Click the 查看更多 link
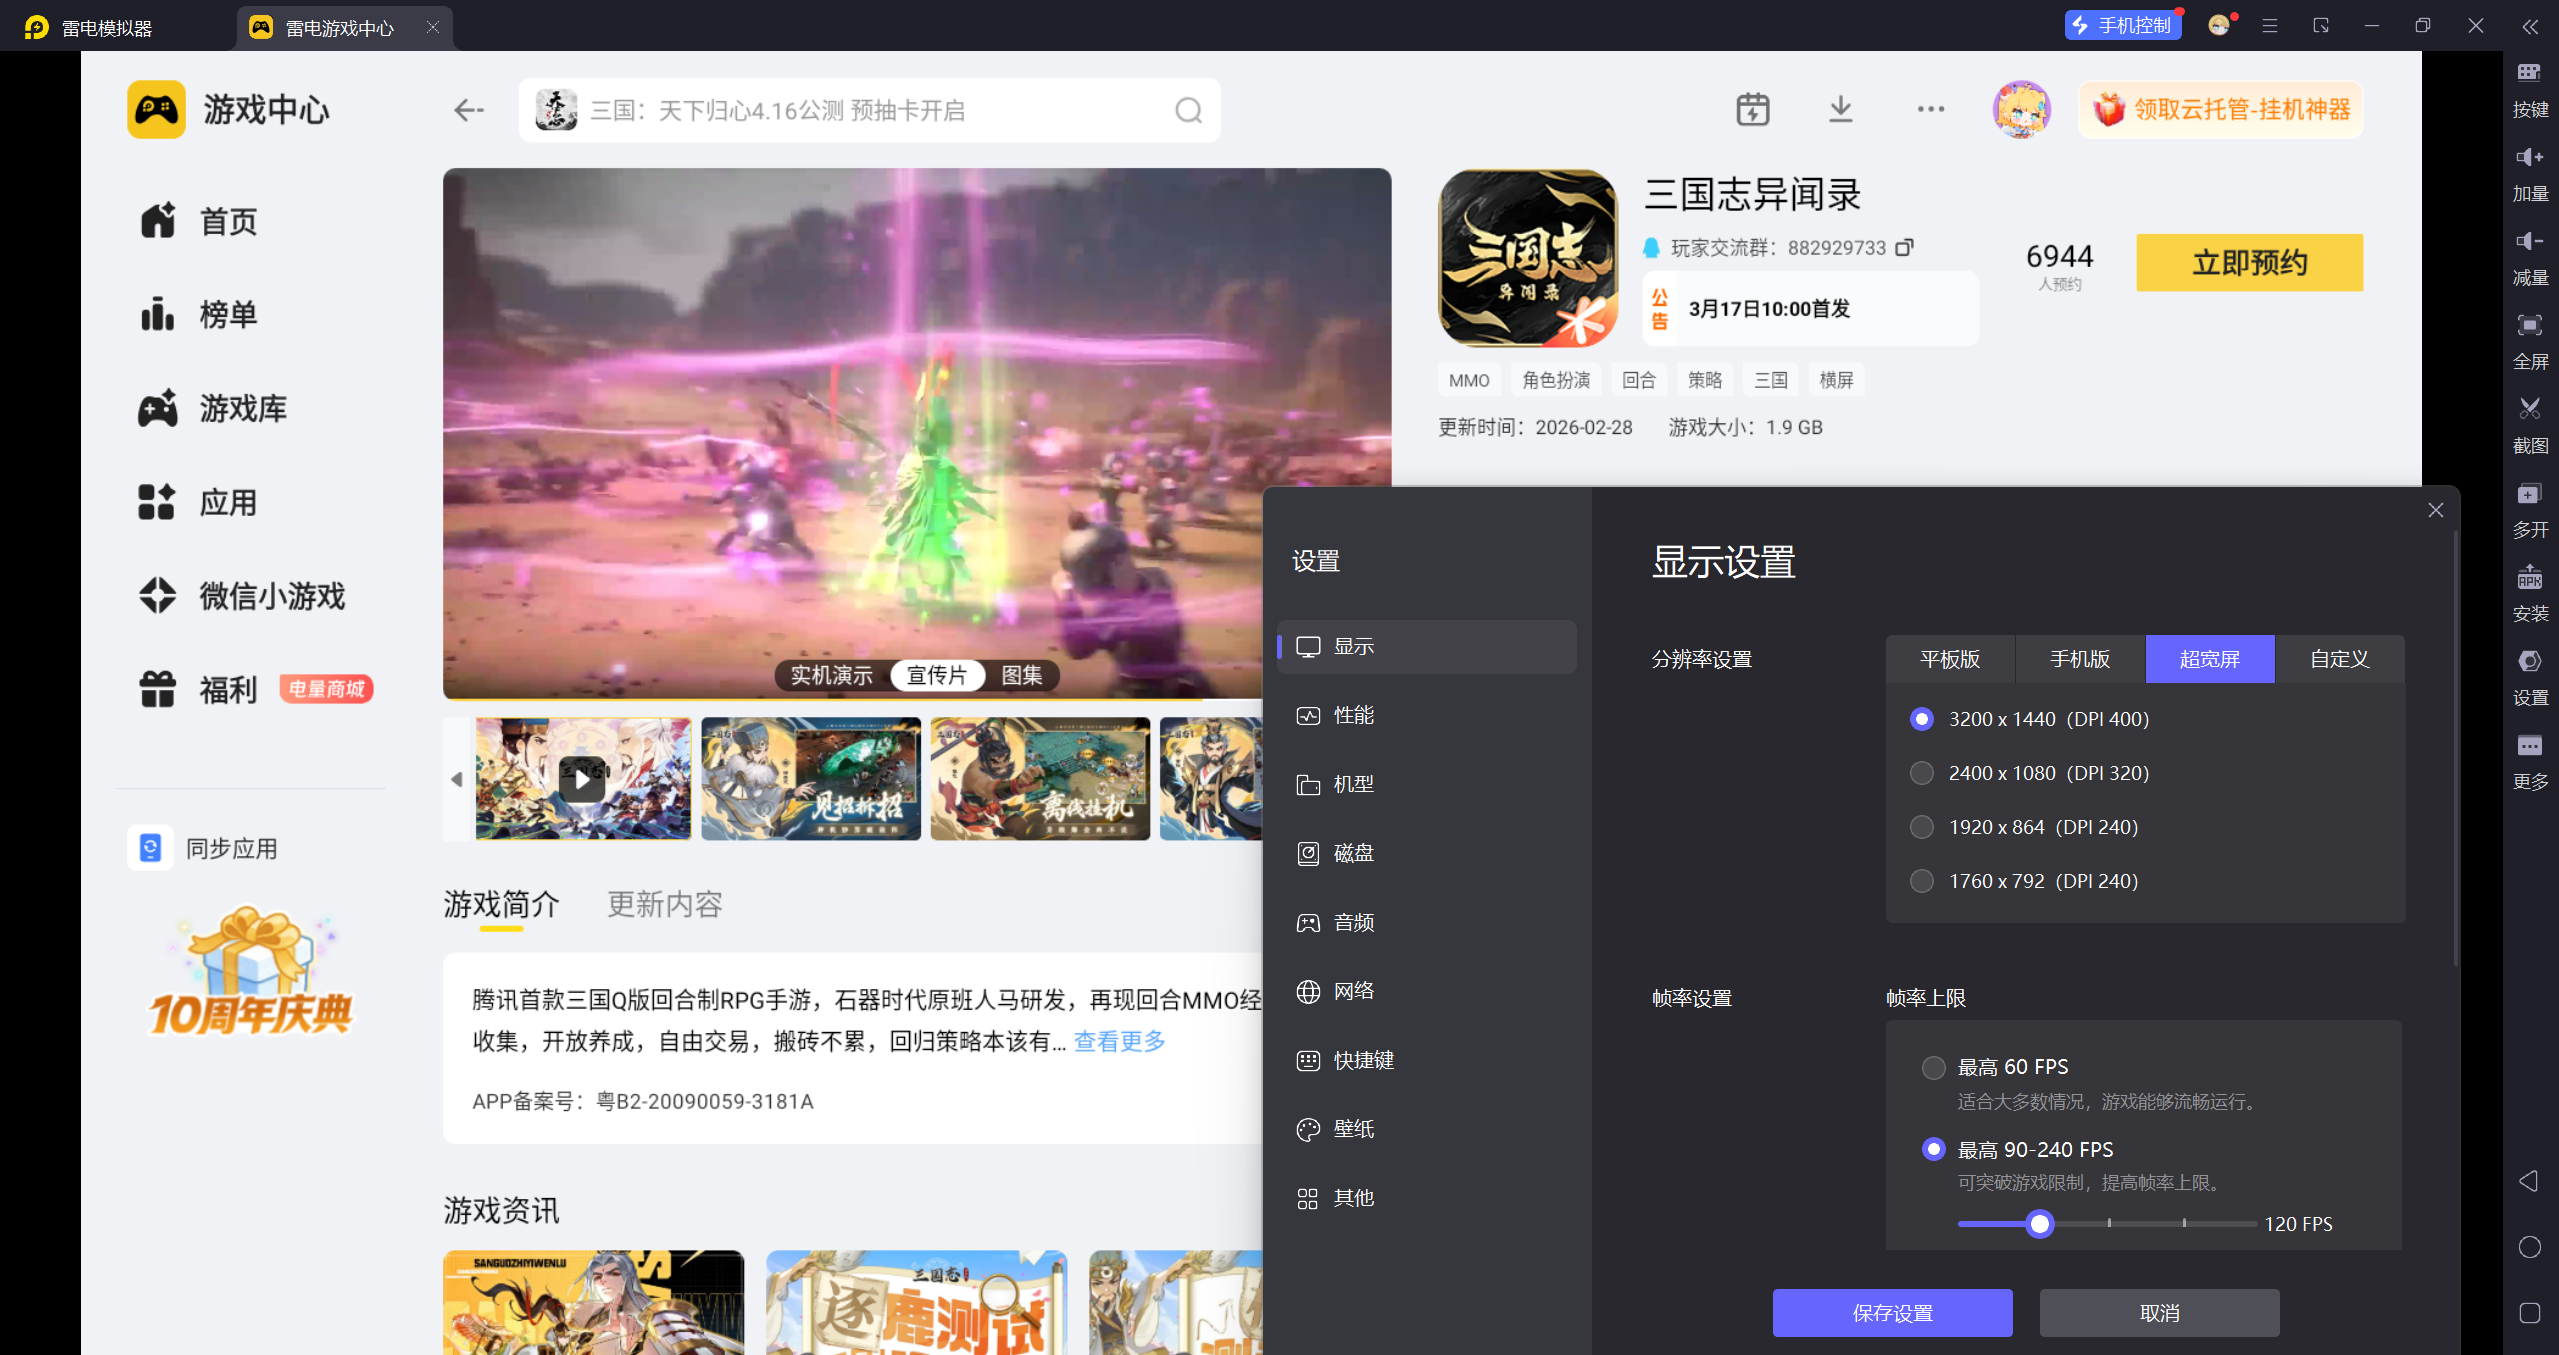This screenshot has height=1355, width=2559. (x=1119, y=1041)
